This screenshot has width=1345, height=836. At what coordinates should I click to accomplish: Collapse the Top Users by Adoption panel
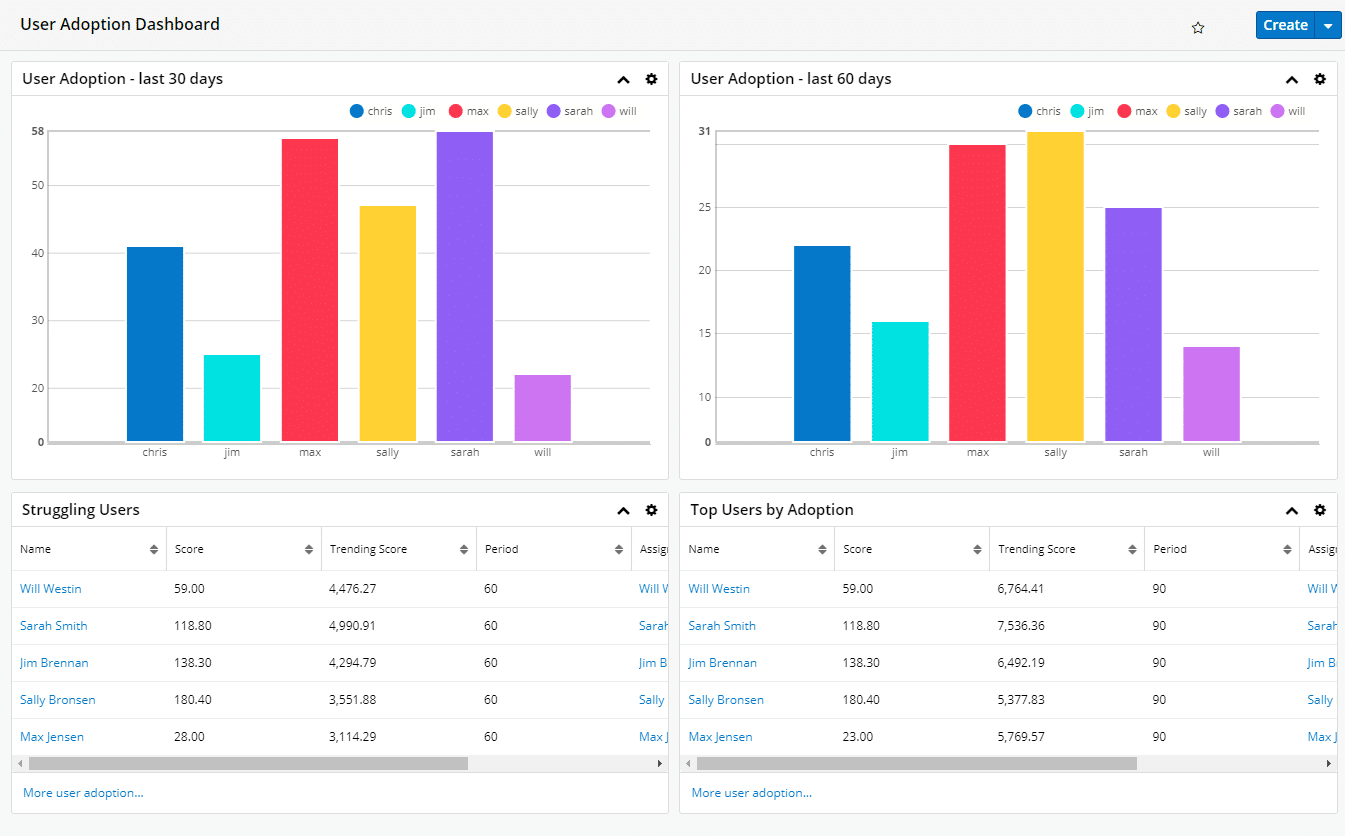pos(1291,511)
